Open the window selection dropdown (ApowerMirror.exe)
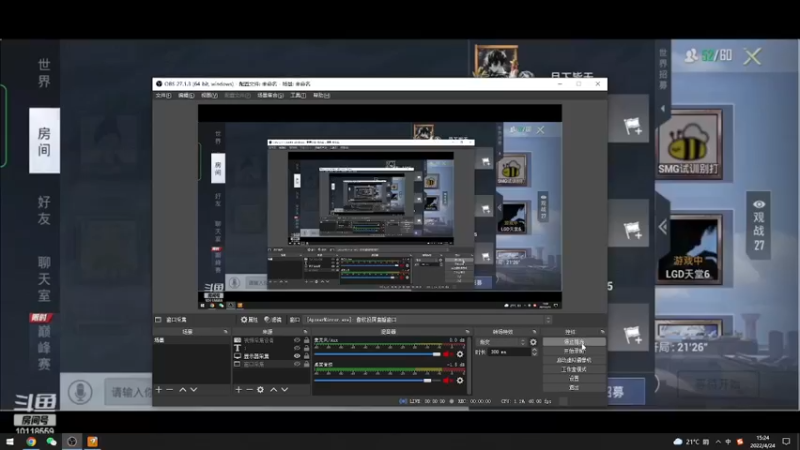Viewport: 800px width, 450px height. pos(429,320)
